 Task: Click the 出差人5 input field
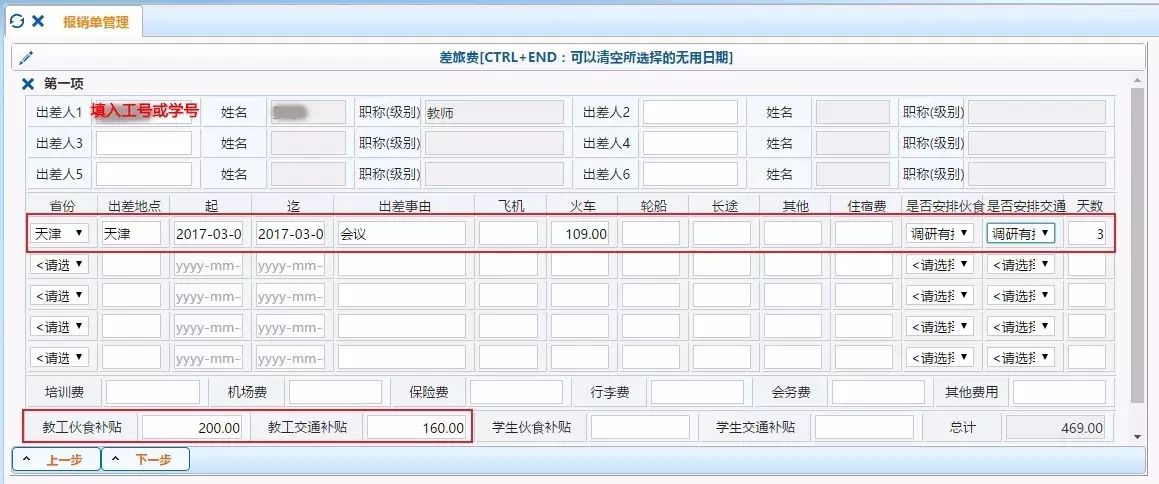pyautogui.click(x=144, y=174)
